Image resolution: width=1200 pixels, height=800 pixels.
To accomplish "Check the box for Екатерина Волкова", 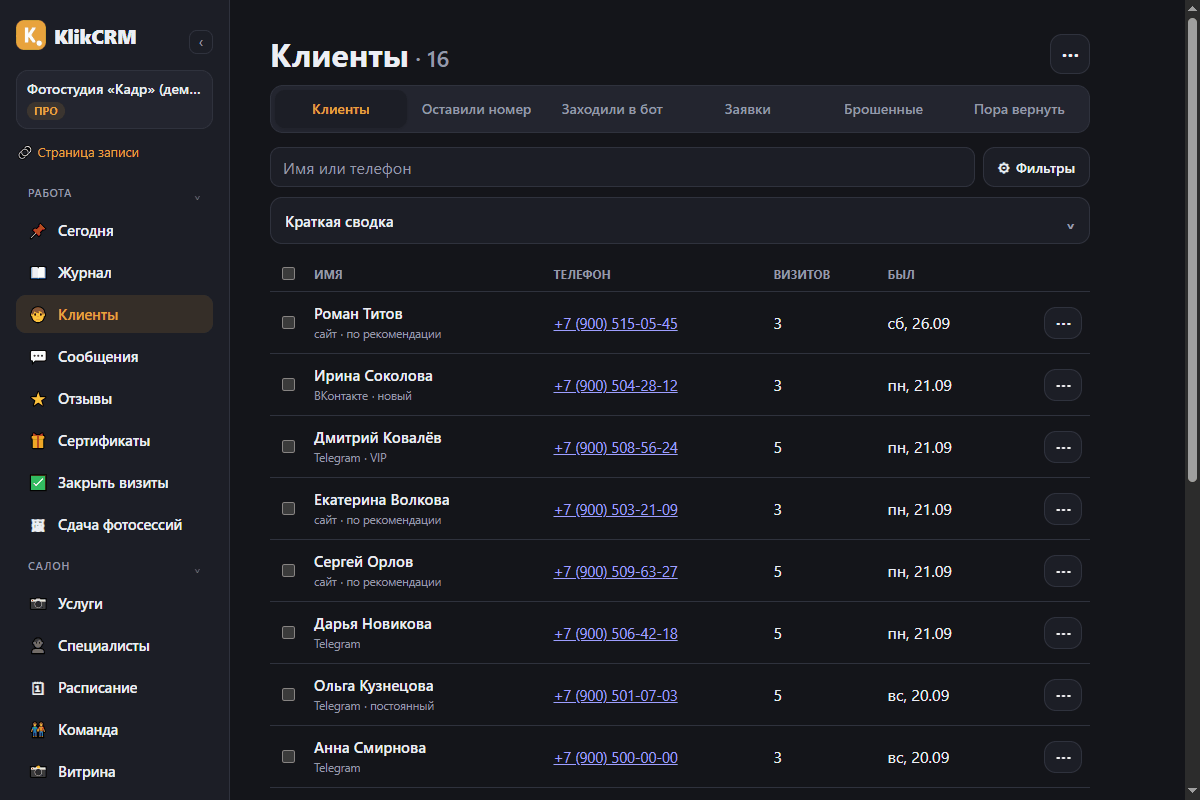I will [x=289, y=509].
